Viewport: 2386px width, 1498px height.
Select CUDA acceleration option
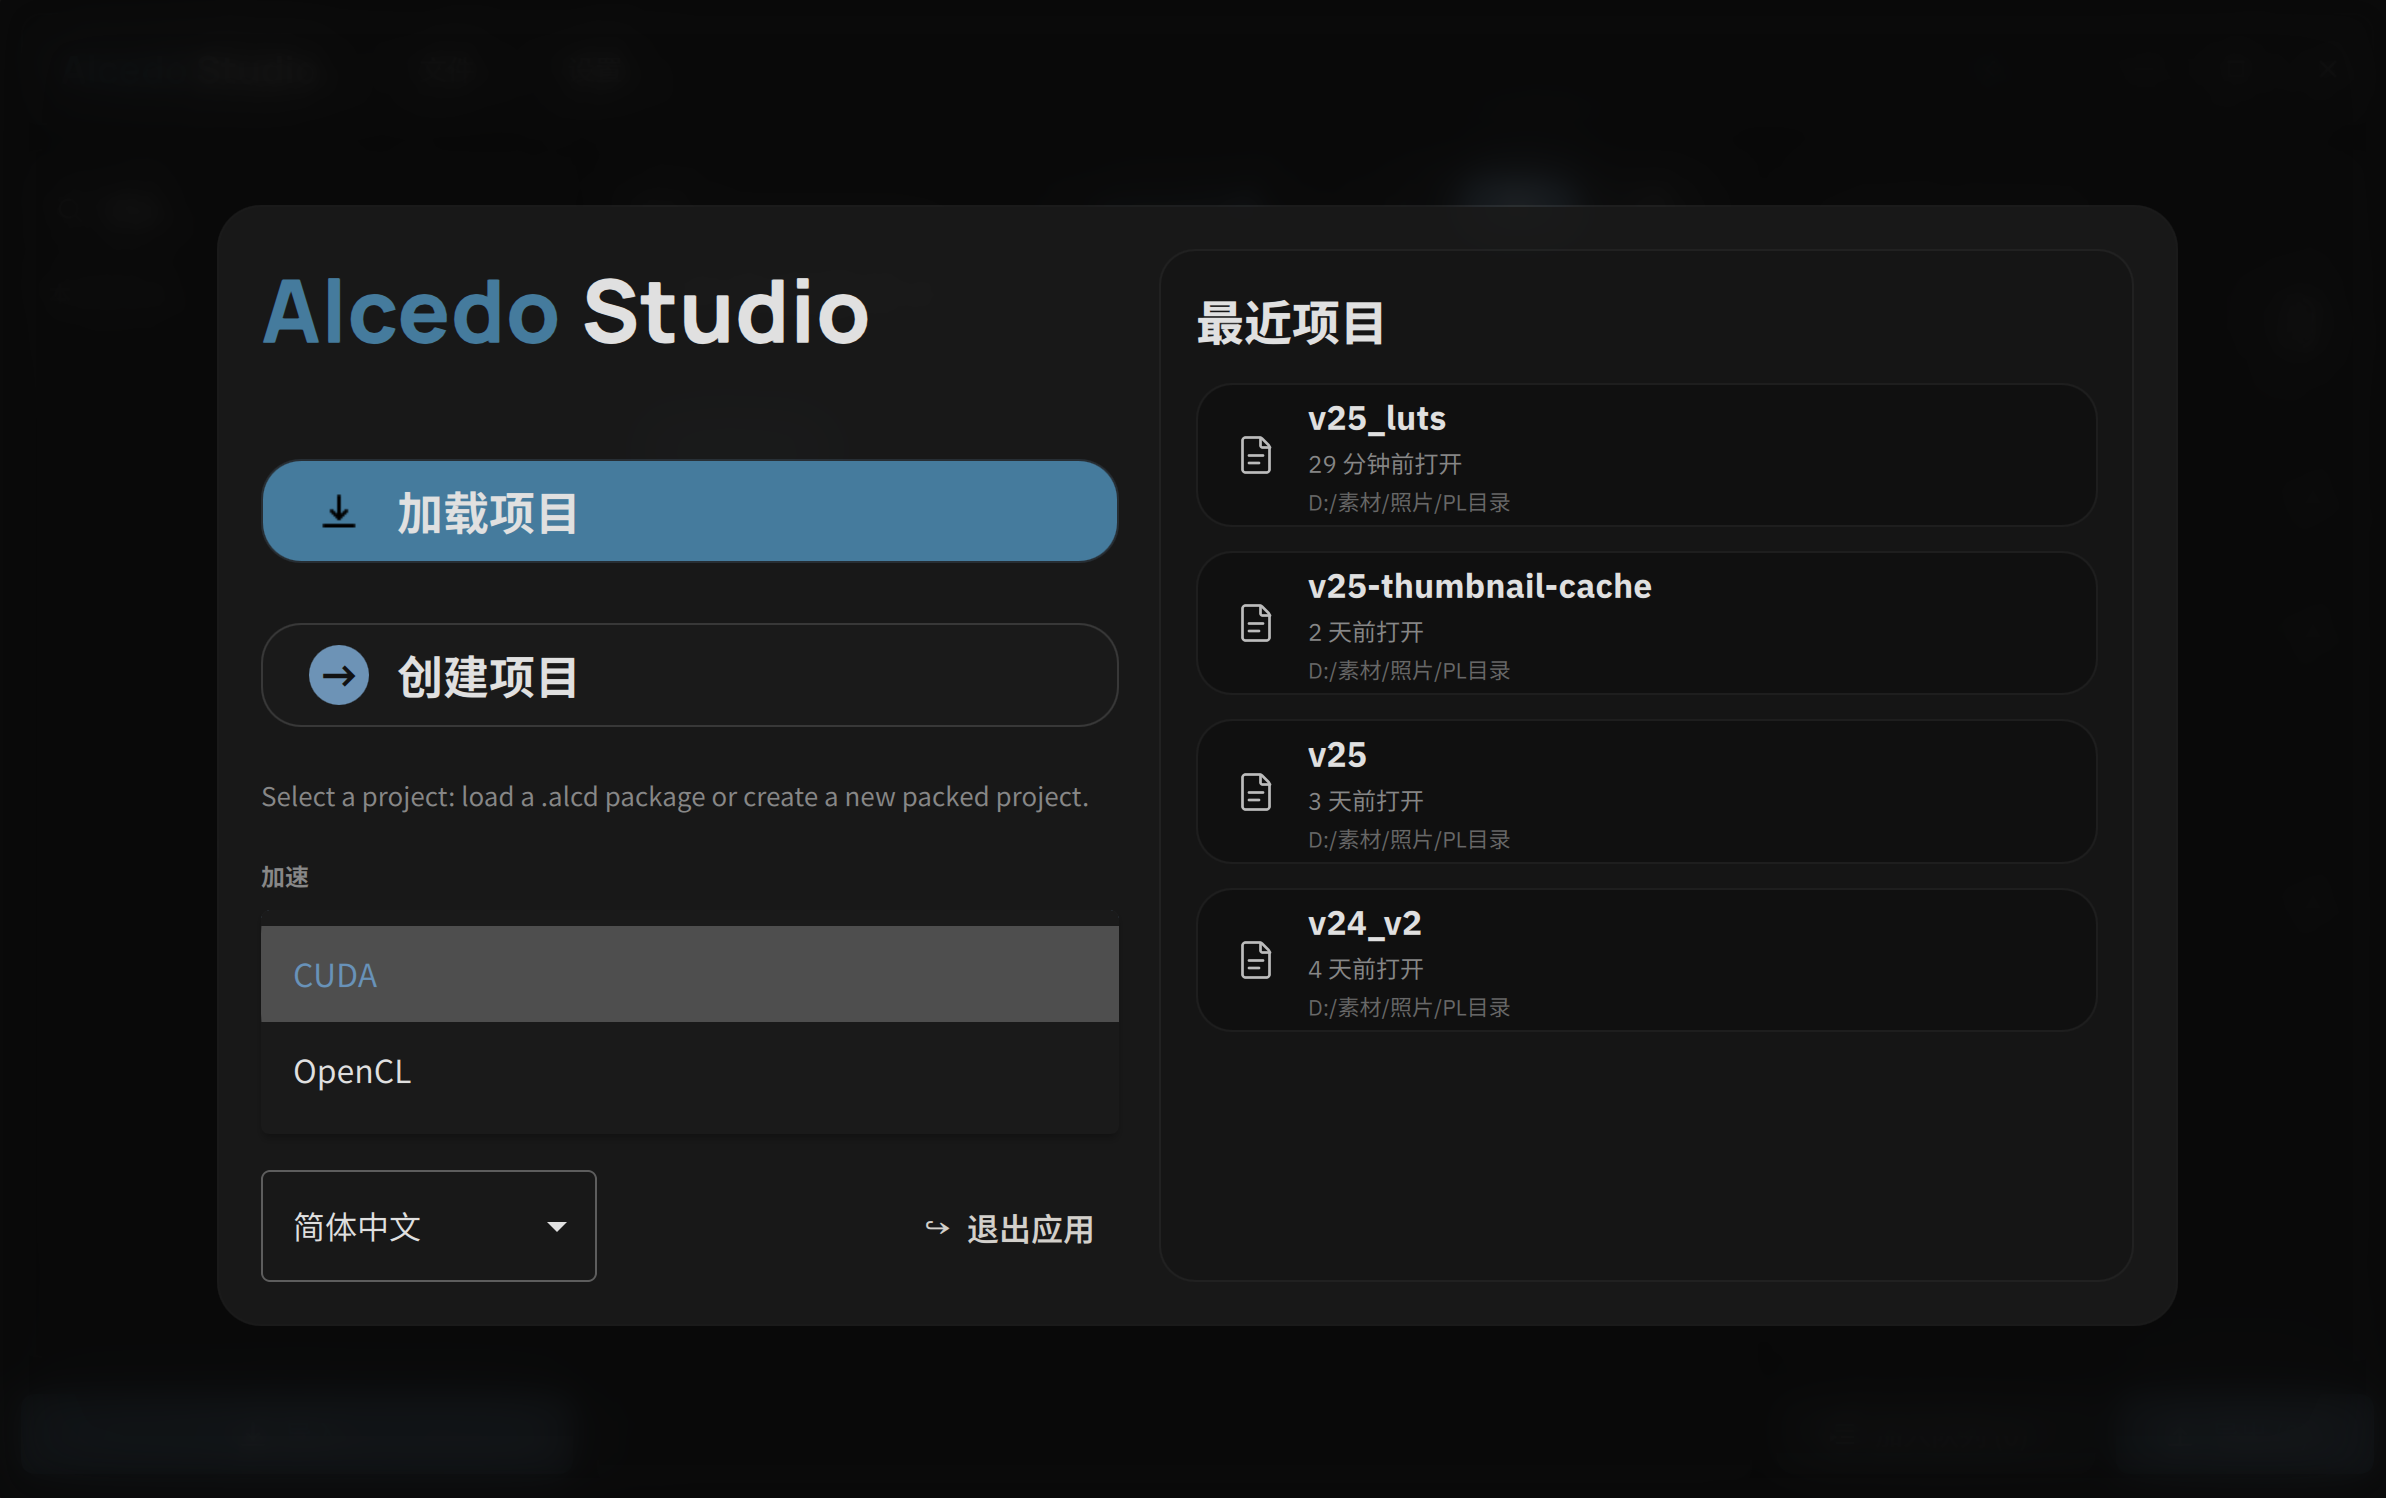pos(690,974)
